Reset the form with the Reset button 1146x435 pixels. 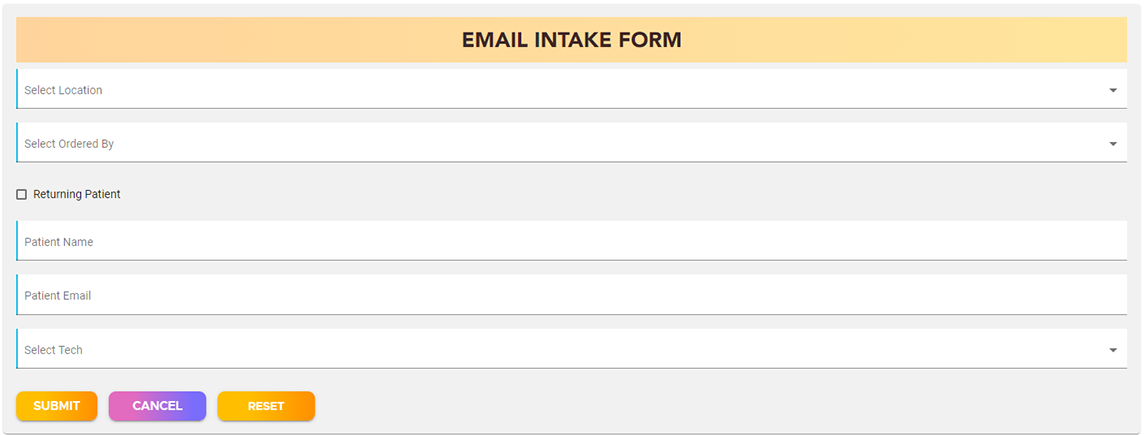click(266, 406)
